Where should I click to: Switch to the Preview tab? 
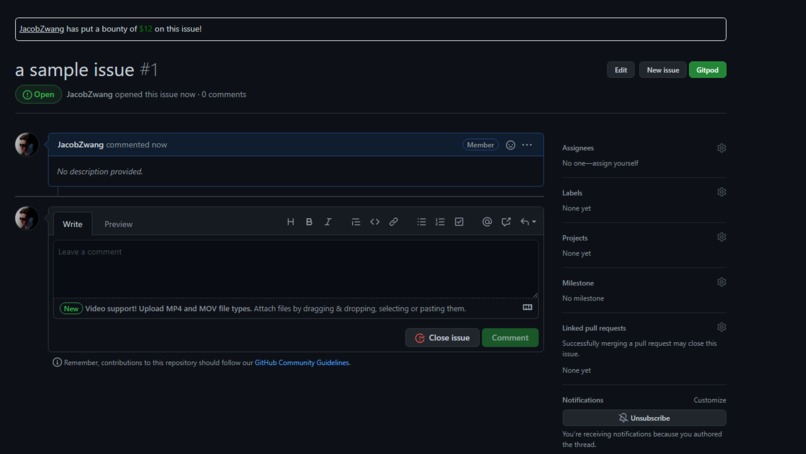click(118, 224)
